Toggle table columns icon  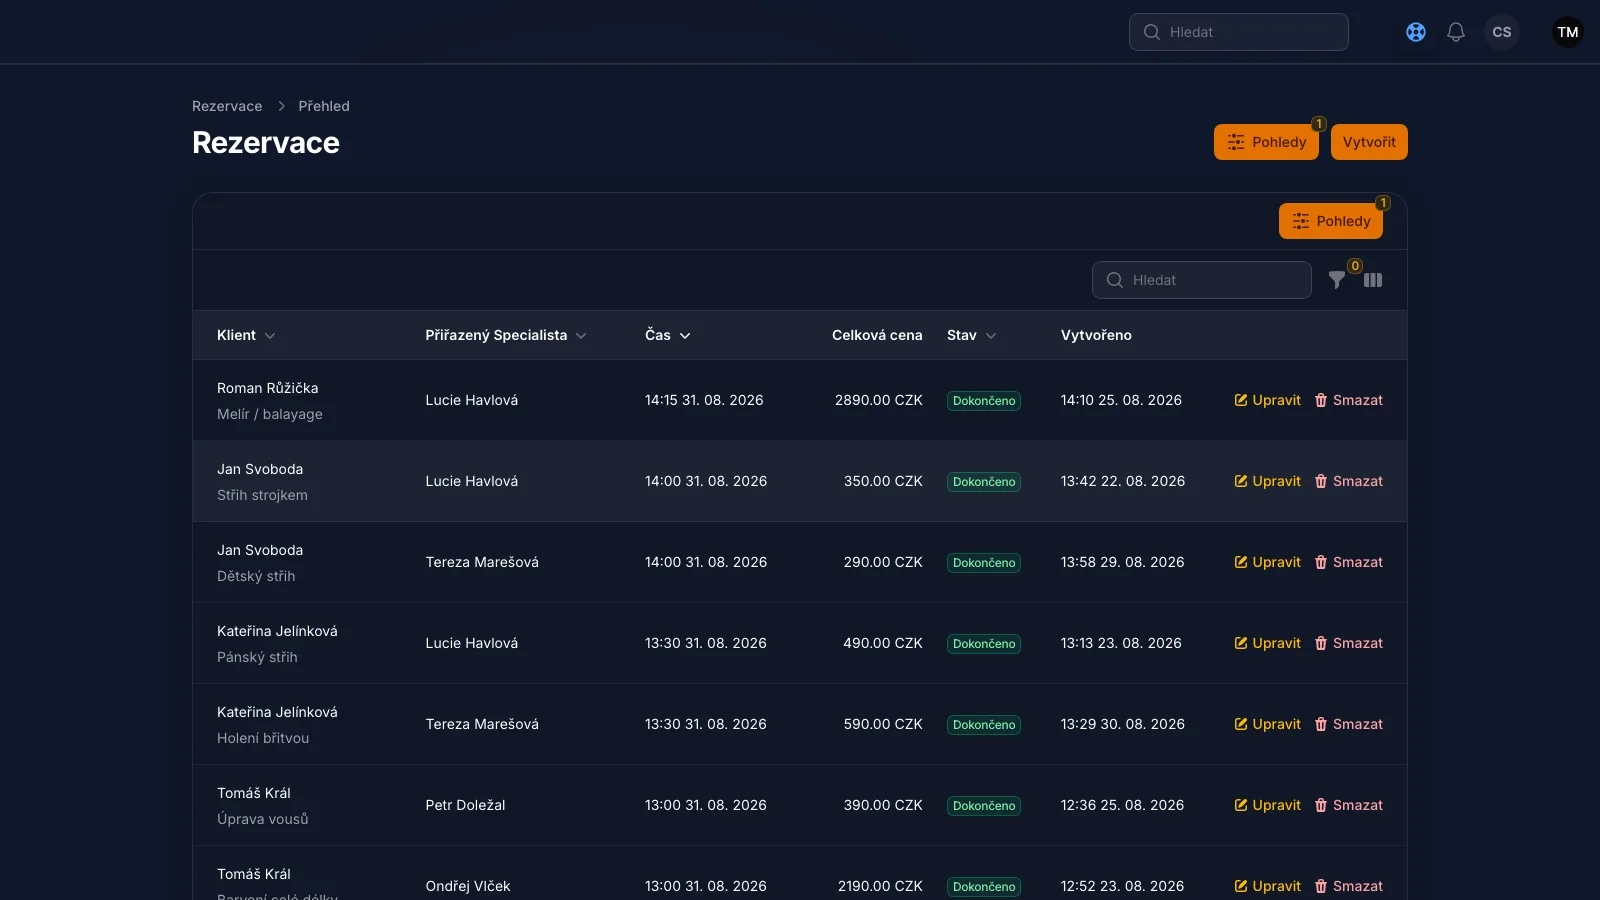pyautogui.click(x=1373, y=280)
